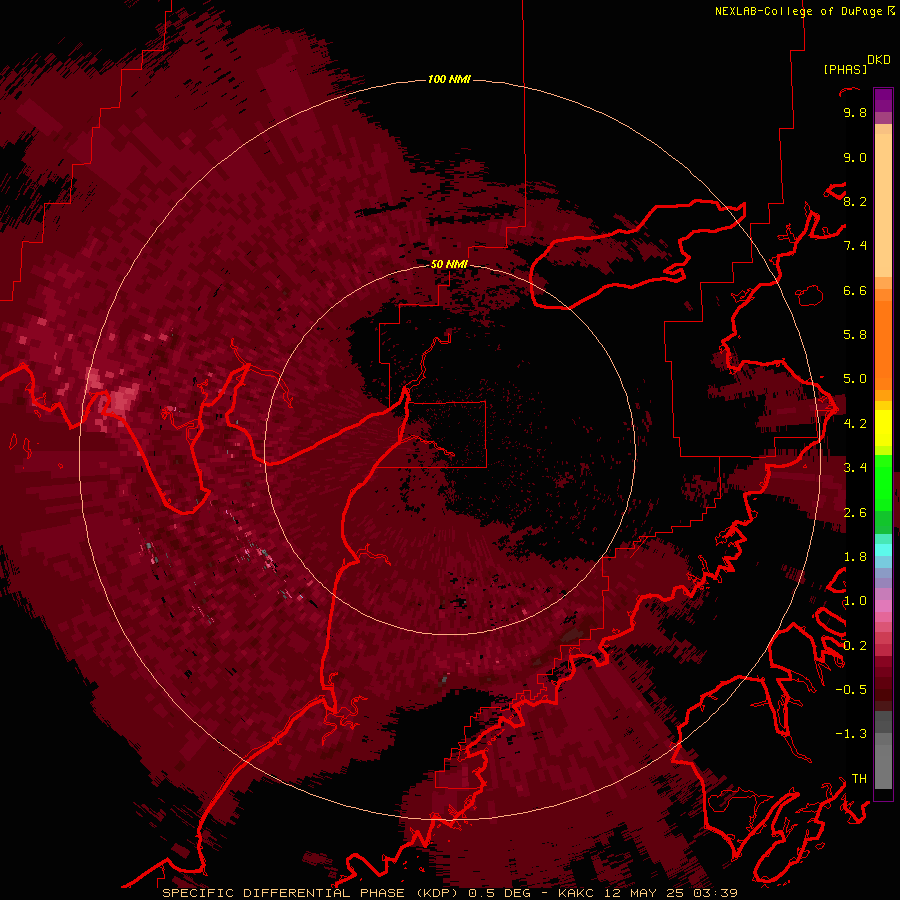Click the 9.8 color scale value
This screenshot has width=900, height=900.
click(855, 112)
